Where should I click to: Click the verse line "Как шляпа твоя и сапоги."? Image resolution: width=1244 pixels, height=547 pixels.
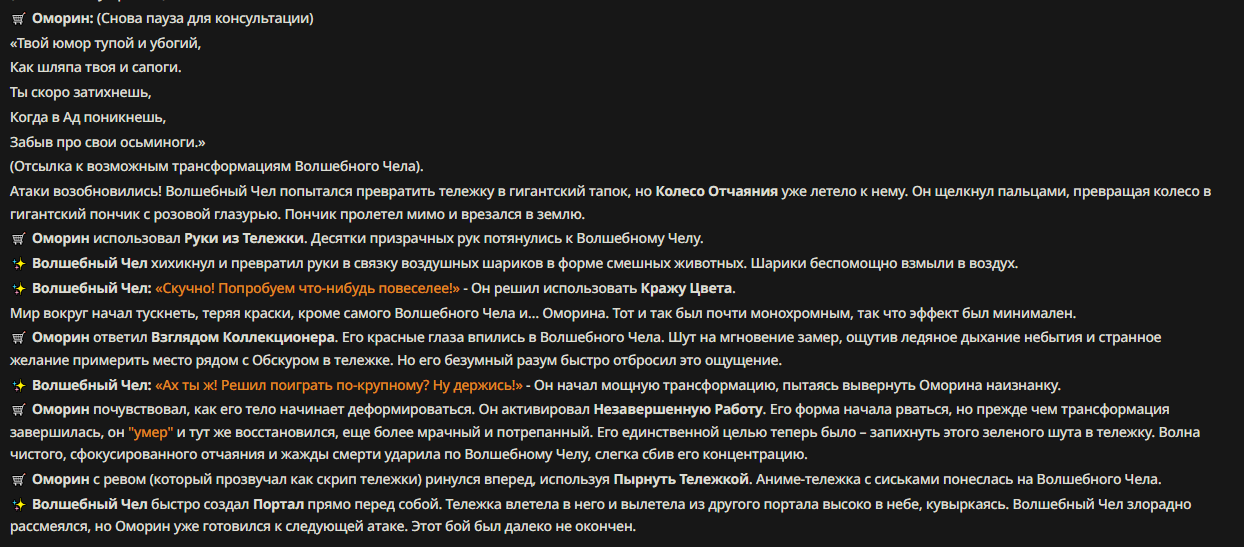(x=96, y=67)
